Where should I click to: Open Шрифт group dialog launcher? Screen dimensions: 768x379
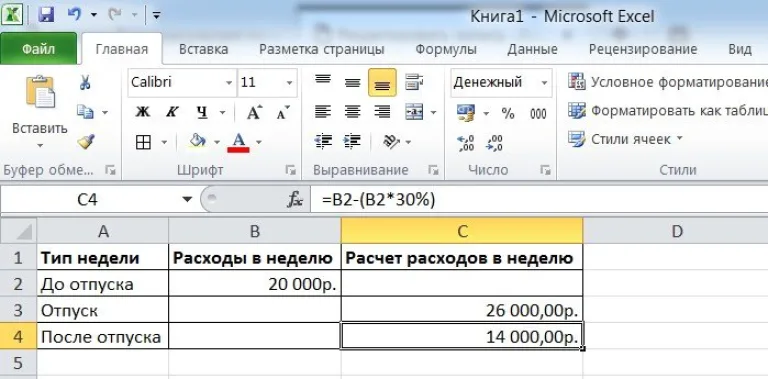coord(291,170)
